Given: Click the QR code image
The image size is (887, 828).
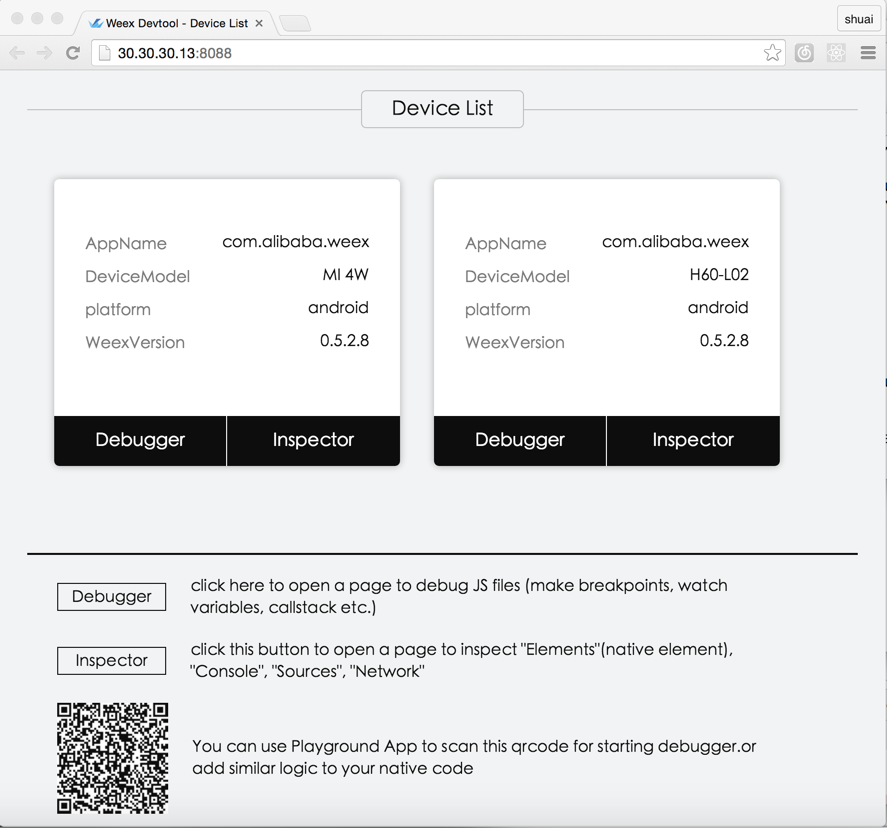Looking at the screenshot, I should 112,757.
